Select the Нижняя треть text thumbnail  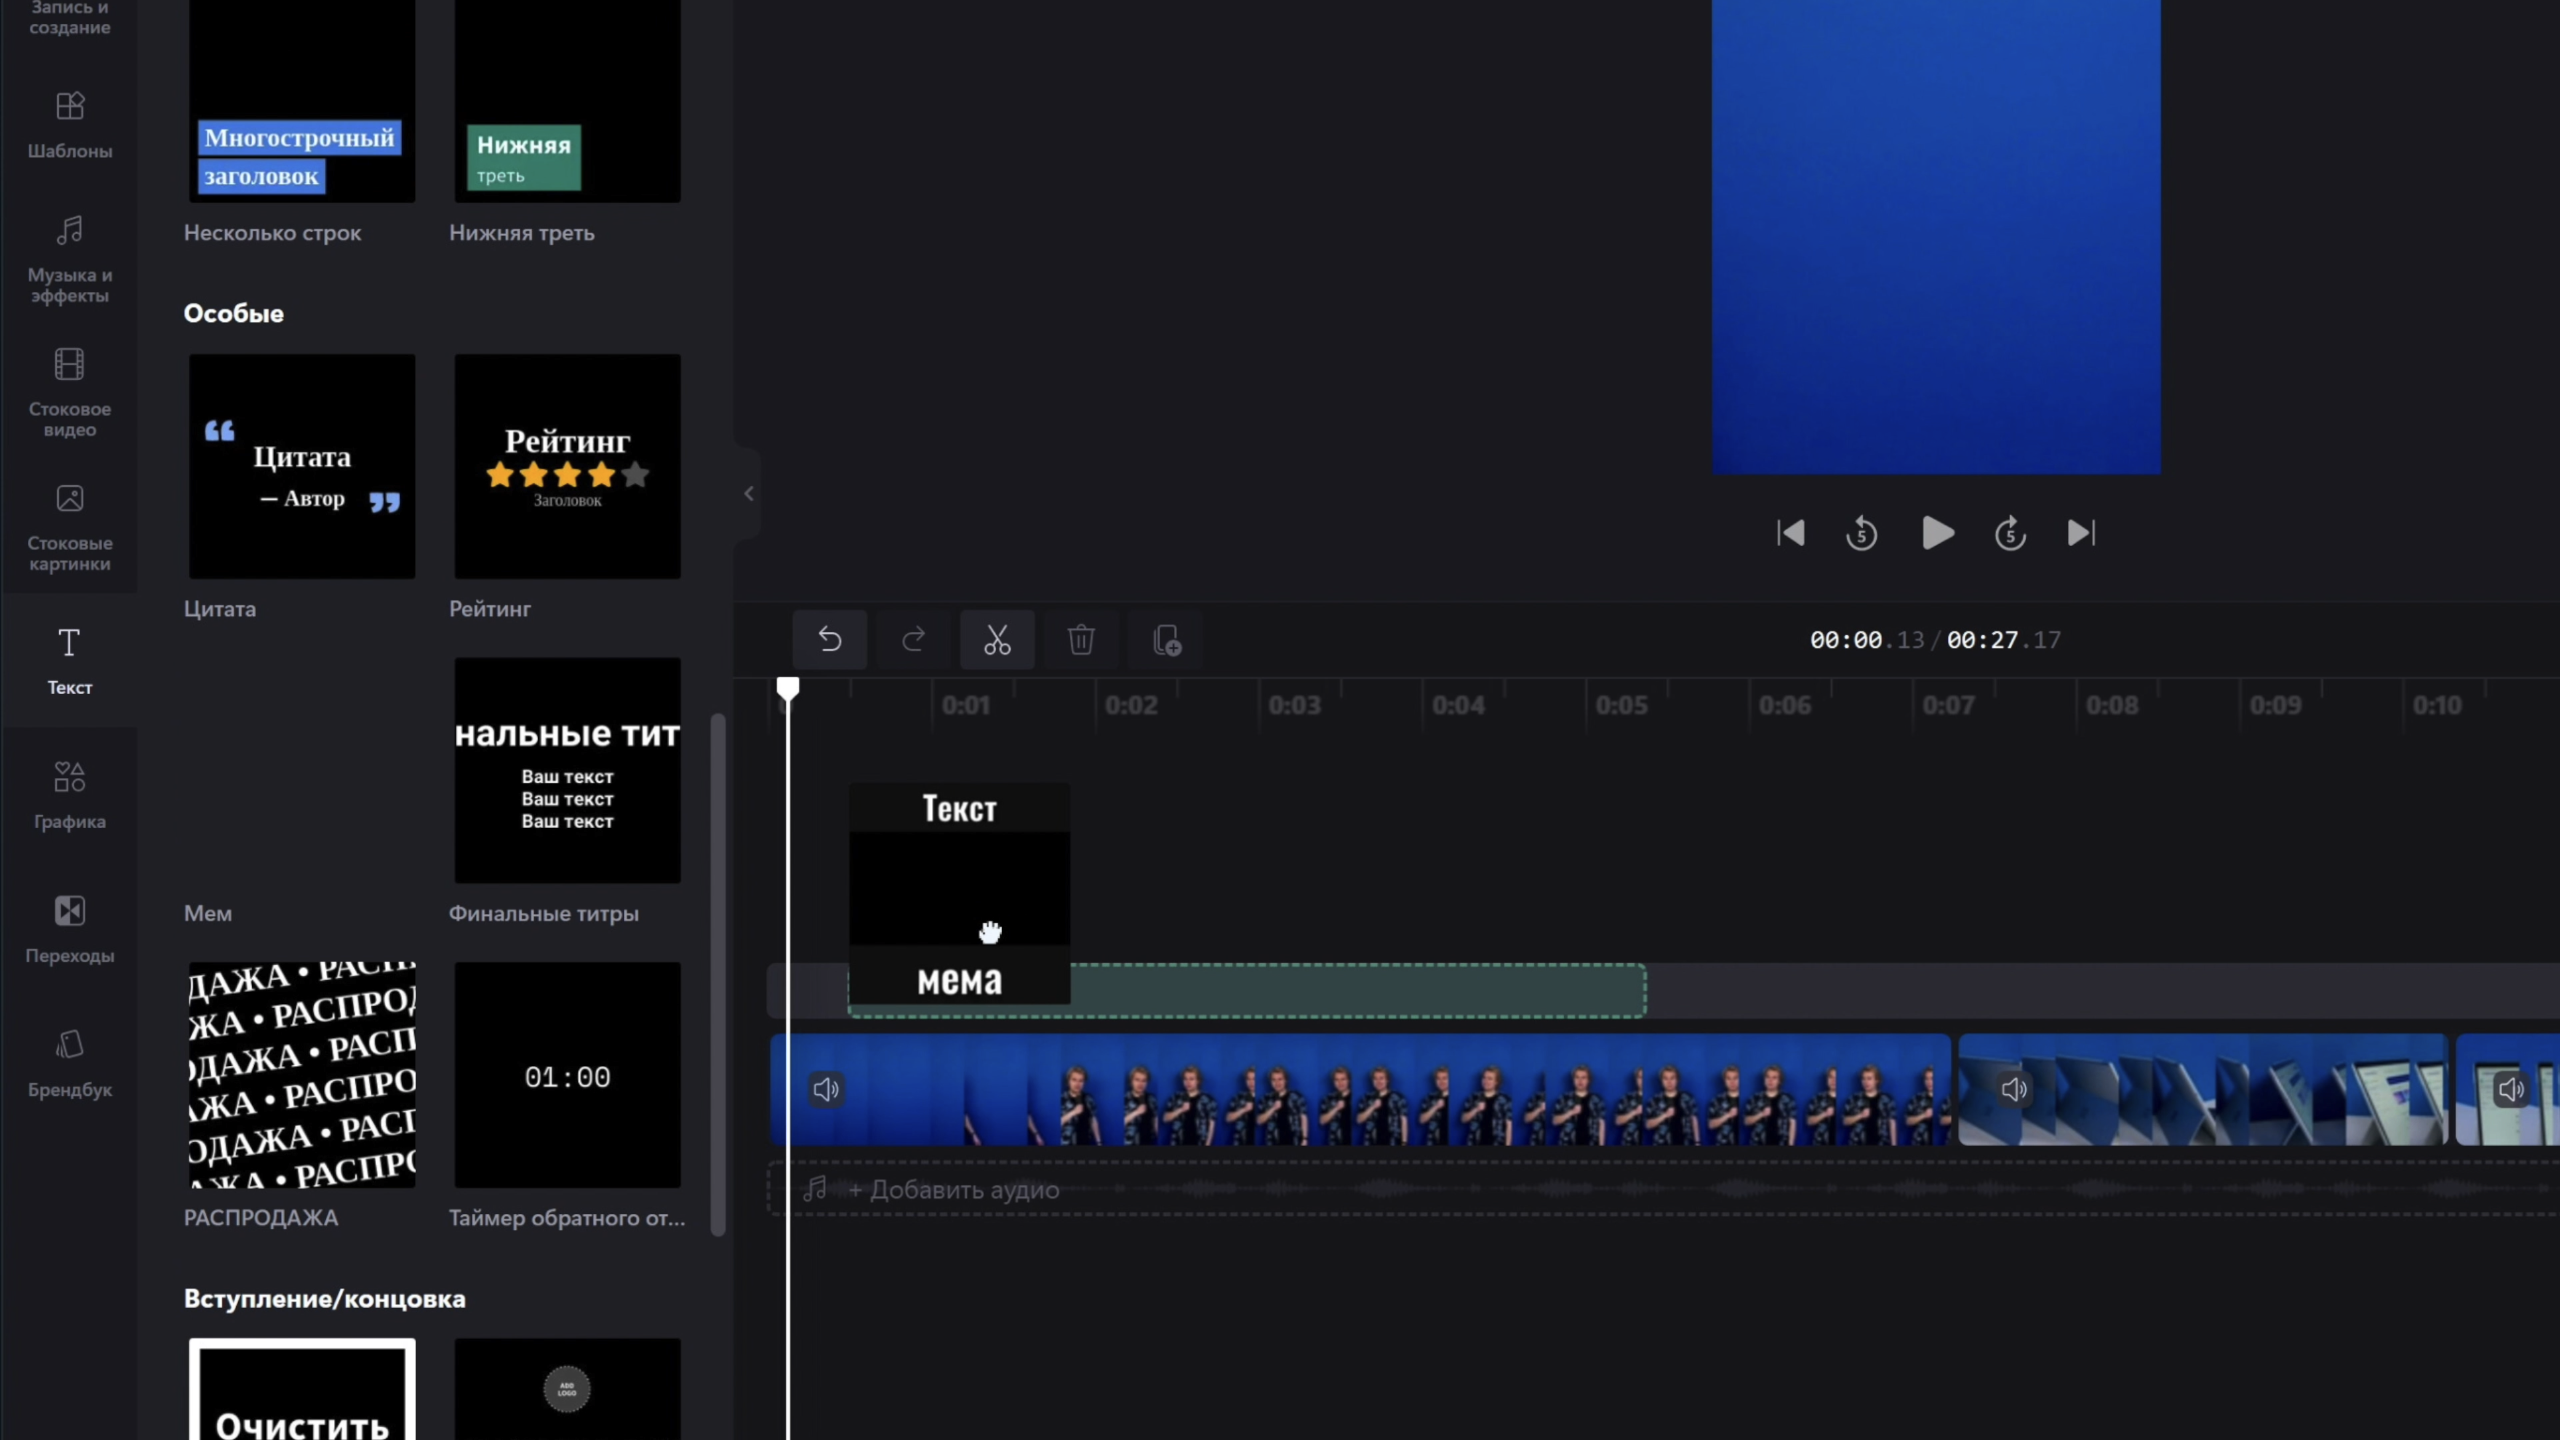pyautogui.click(x=567, y=100)
